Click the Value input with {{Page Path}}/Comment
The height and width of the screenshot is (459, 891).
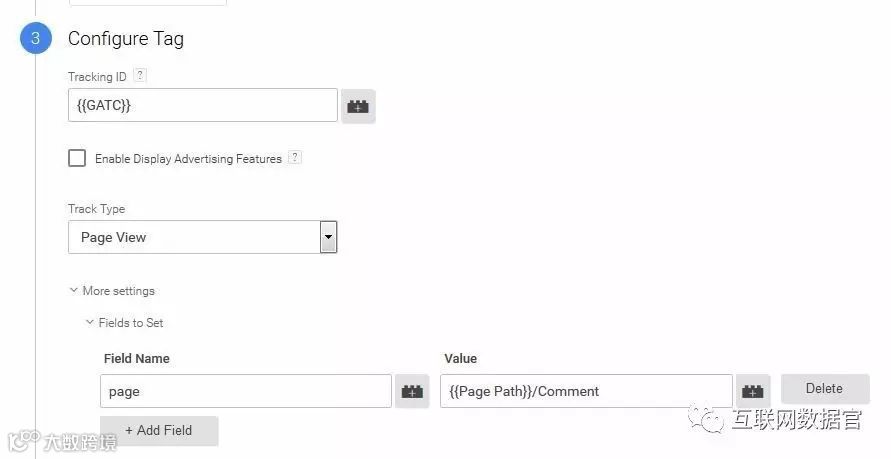tap(585, 392)
